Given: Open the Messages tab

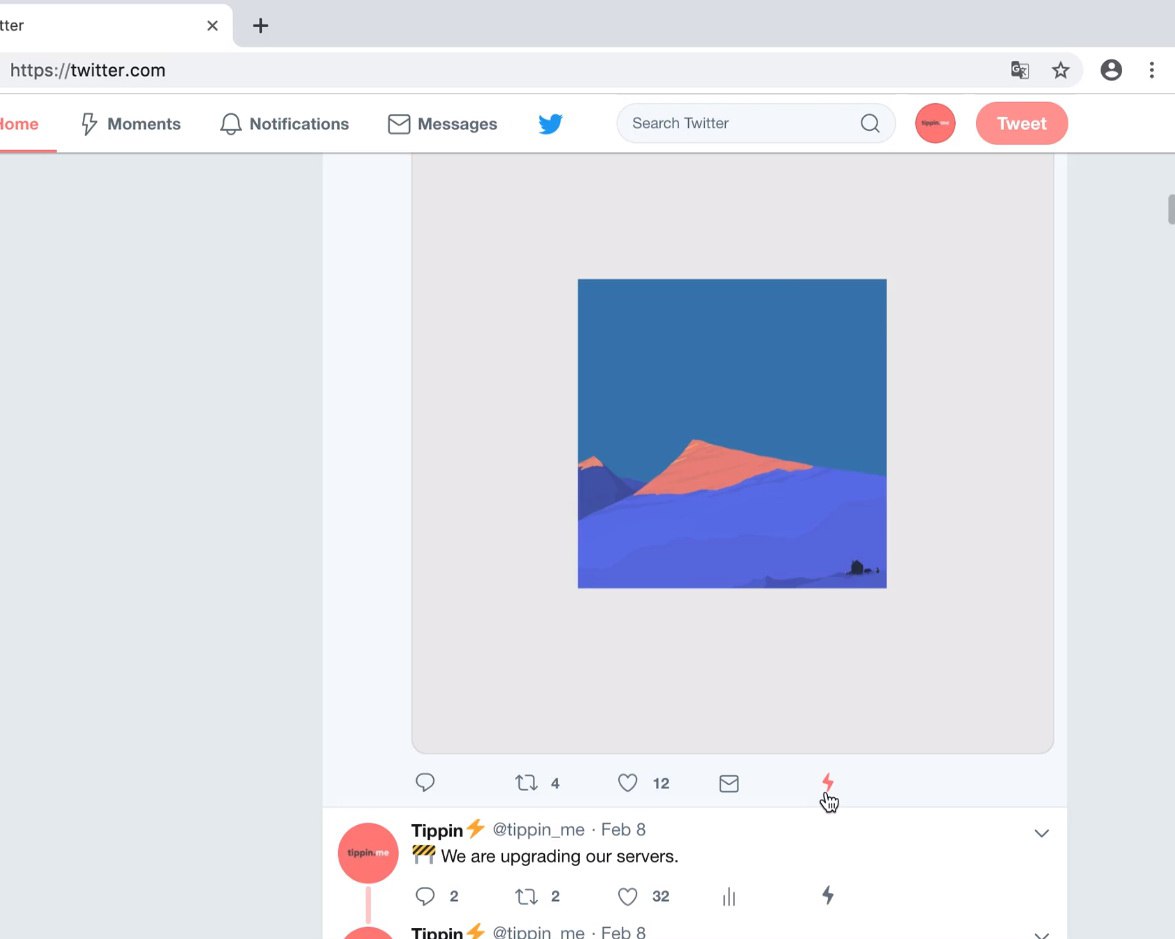Looking at the screenshot, I should [x=442, y=124].
